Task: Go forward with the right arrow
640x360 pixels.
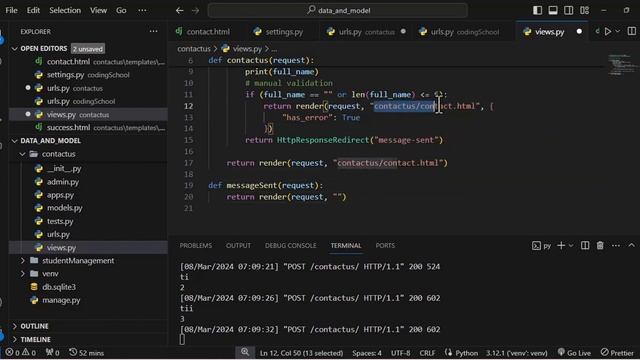Action: coord(196,11)
